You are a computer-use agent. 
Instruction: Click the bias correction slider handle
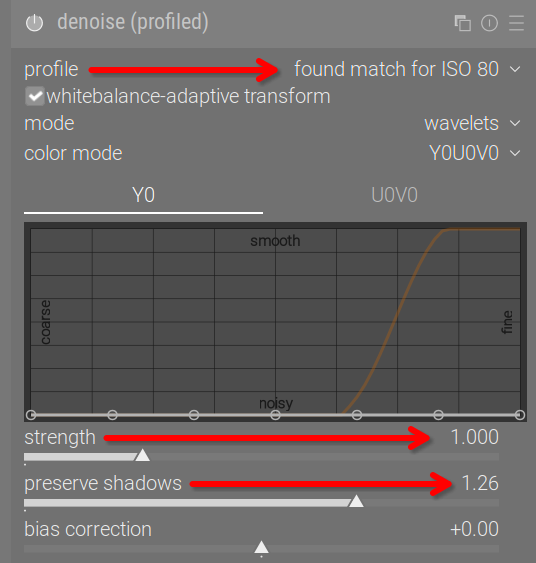(261, 547)
